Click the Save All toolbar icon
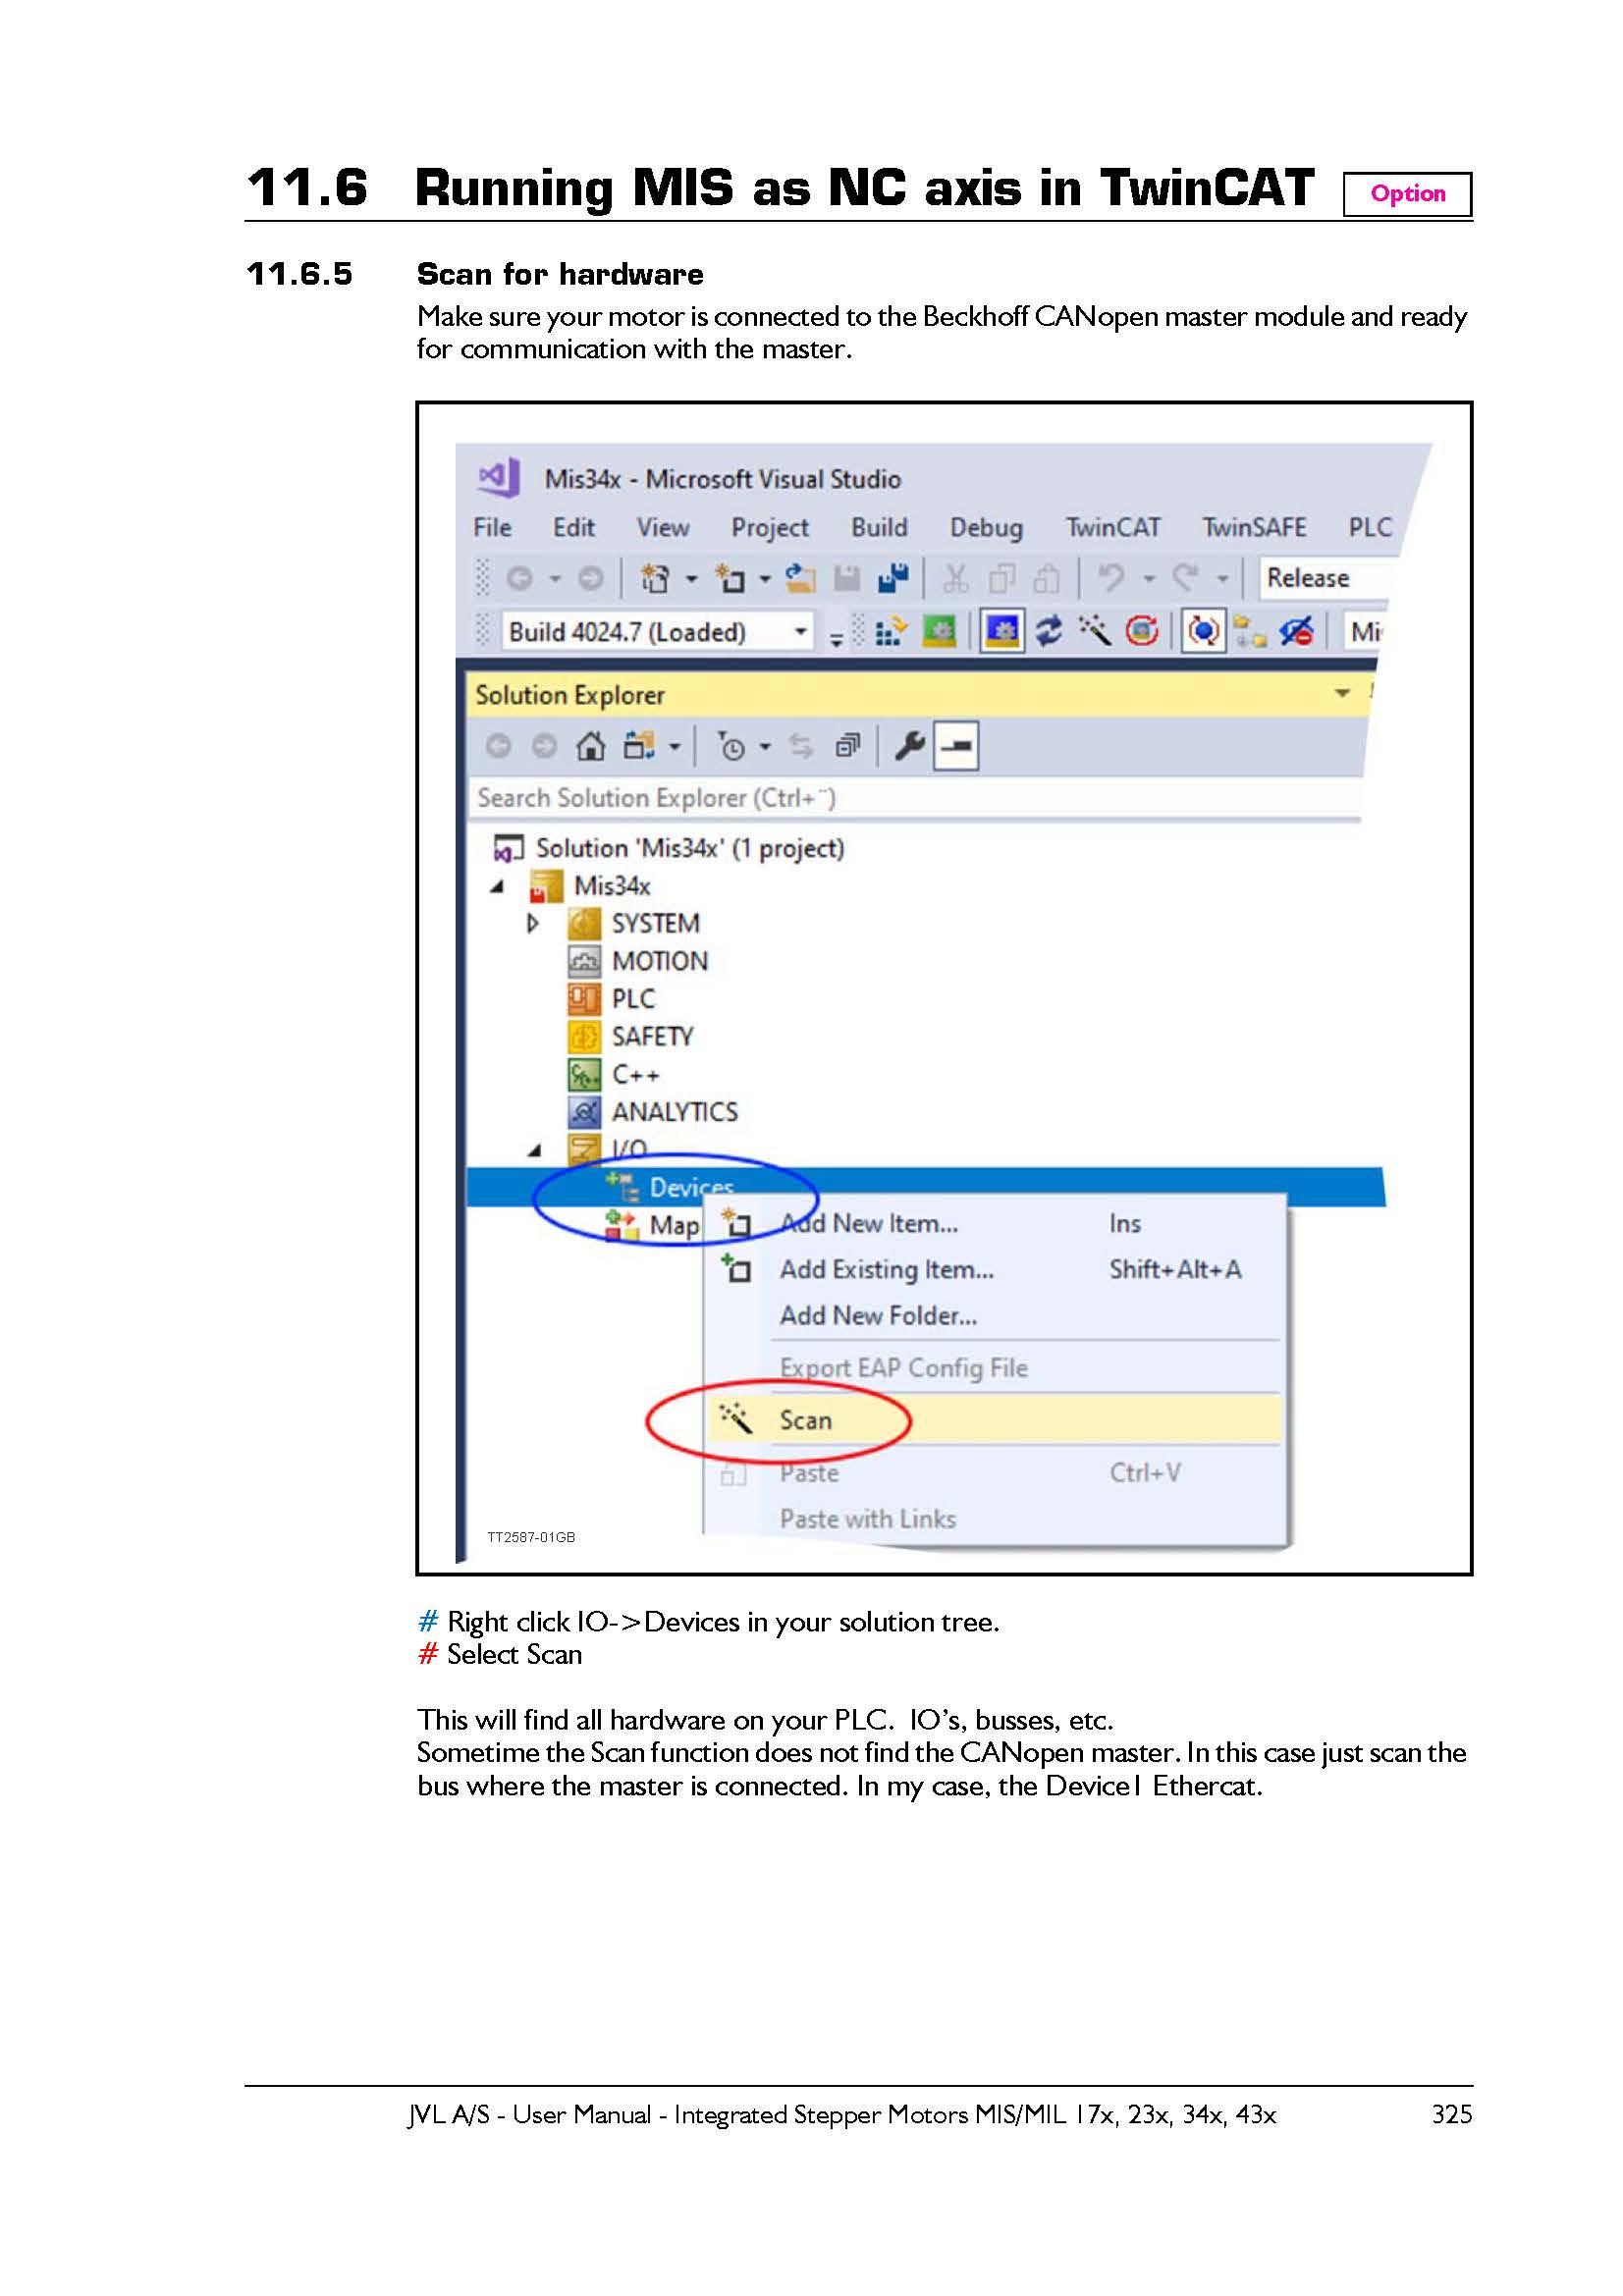 coord(893,578)
